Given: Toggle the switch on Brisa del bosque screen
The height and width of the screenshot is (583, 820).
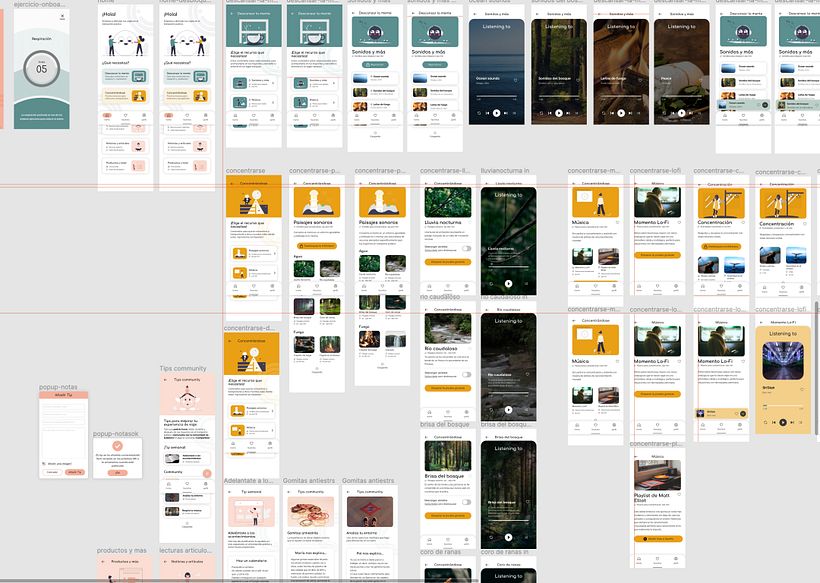Looking at the screenshot, I should 466,502.
